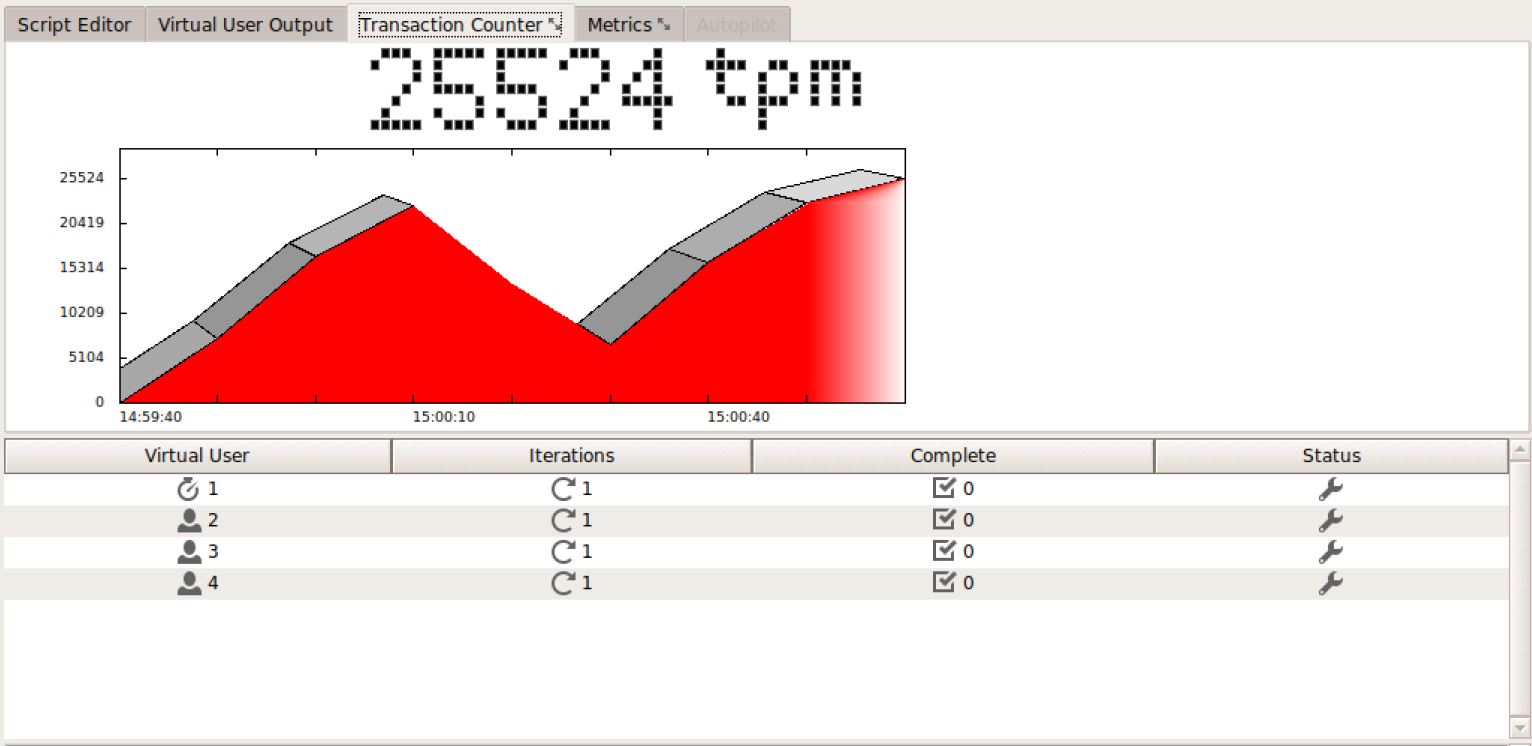Viewport: 1532px width, 746px height.
Task: Open the Virtual User Output tab
Action: point(245,25)
